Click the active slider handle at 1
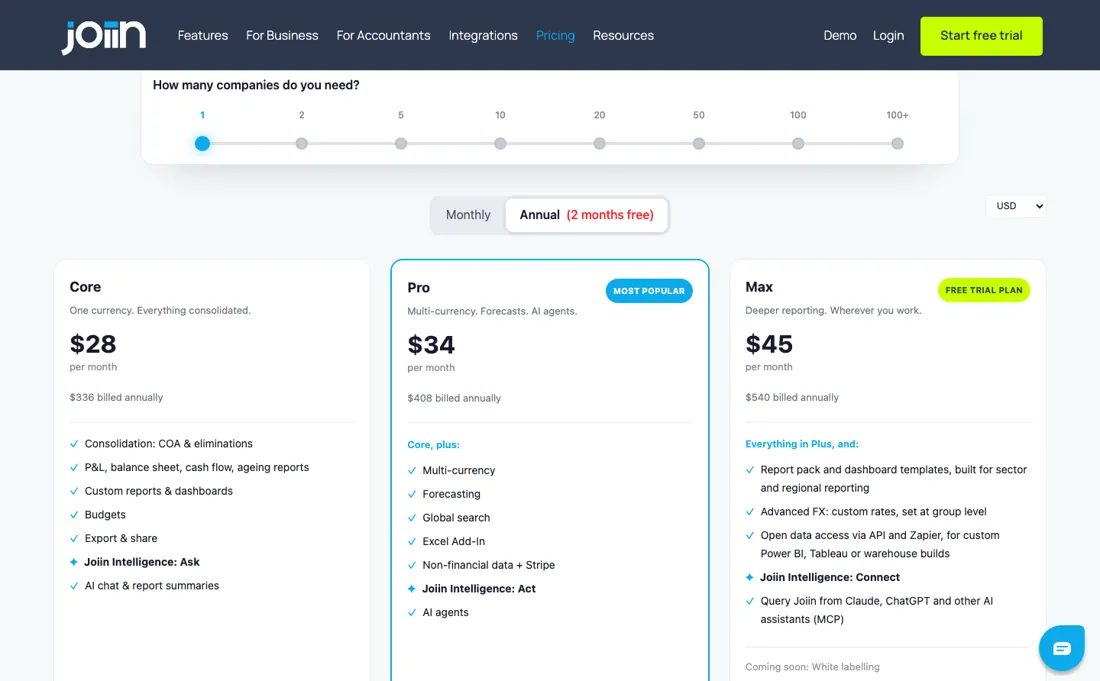1100x681 pixels. point(202,143)
